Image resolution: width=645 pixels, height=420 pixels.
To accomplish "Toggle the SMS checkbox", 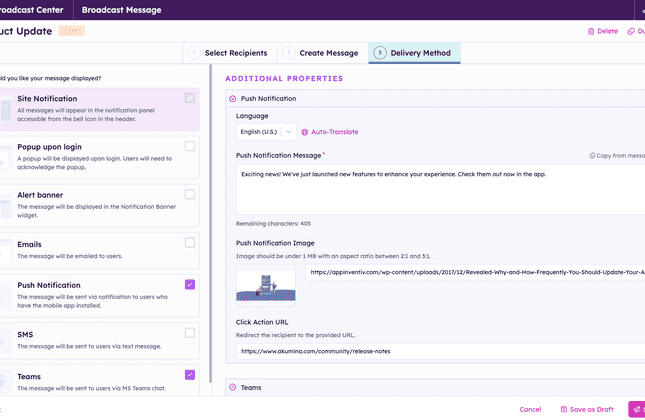I will coord(190,332).
